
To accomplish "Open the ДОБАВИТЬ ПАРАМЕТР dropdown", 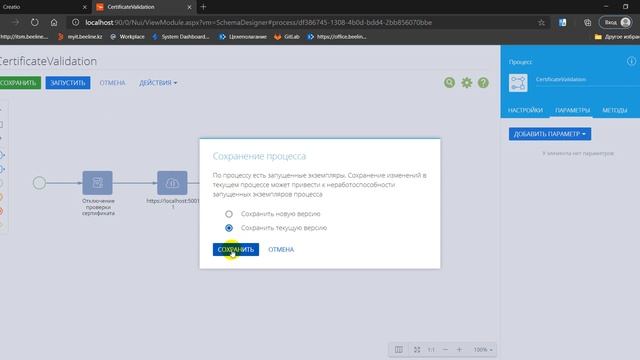I will pos(550,134).
